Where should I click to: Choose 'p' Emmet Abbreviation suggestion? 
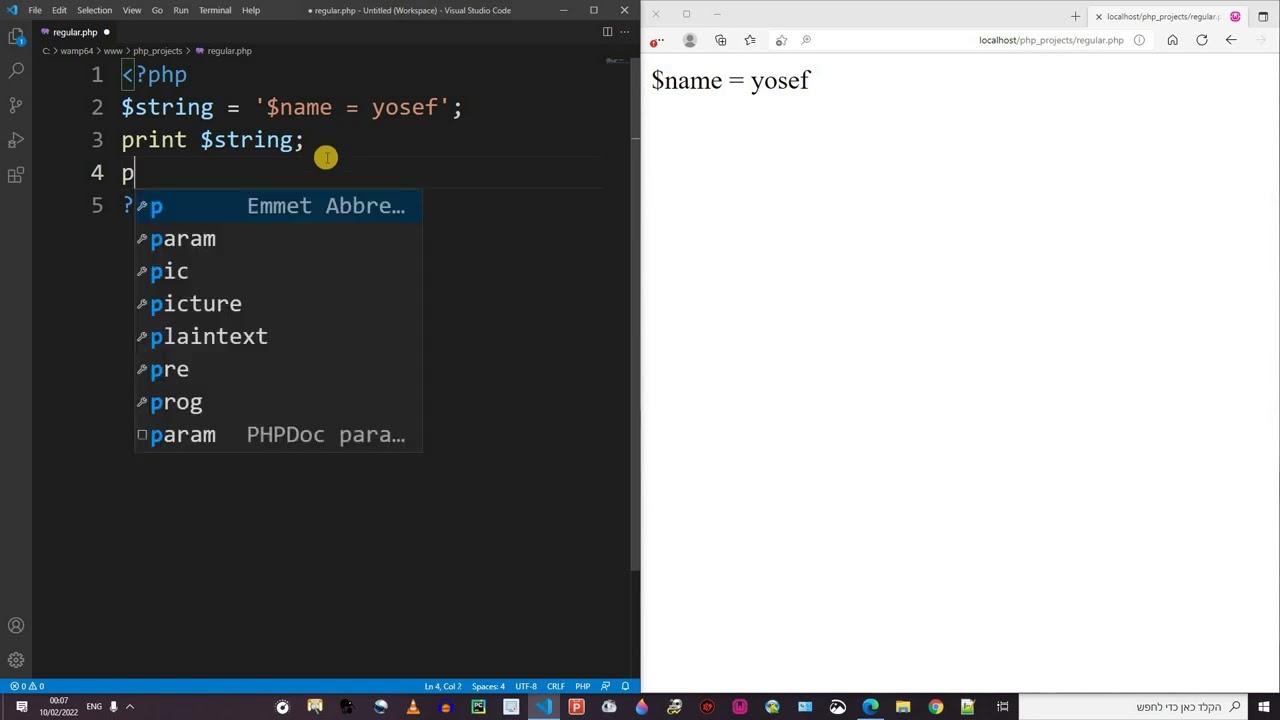(278, 206)
